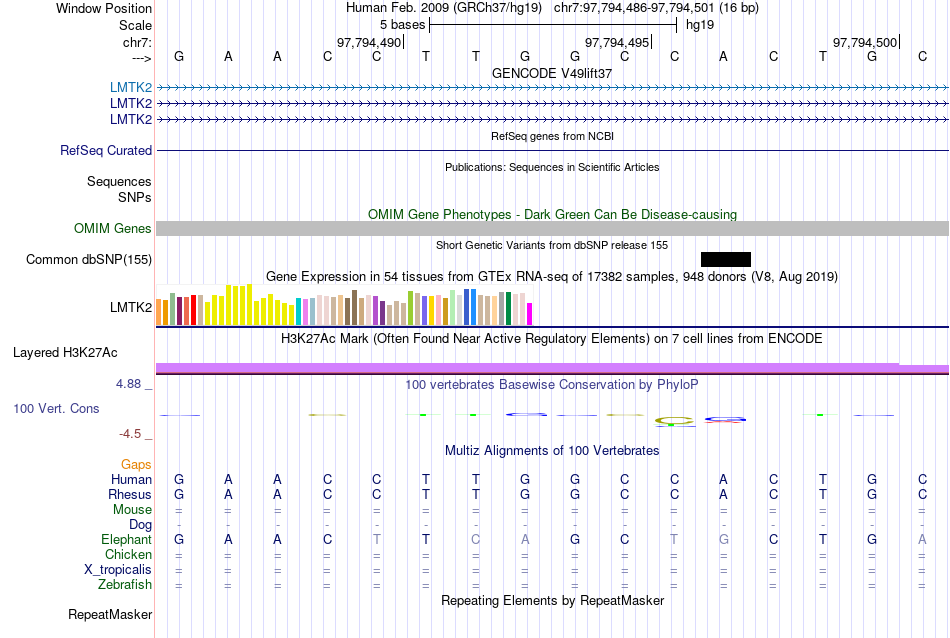
Task: Select the X_tropicalis alignment row label
Action: [118, 570]
